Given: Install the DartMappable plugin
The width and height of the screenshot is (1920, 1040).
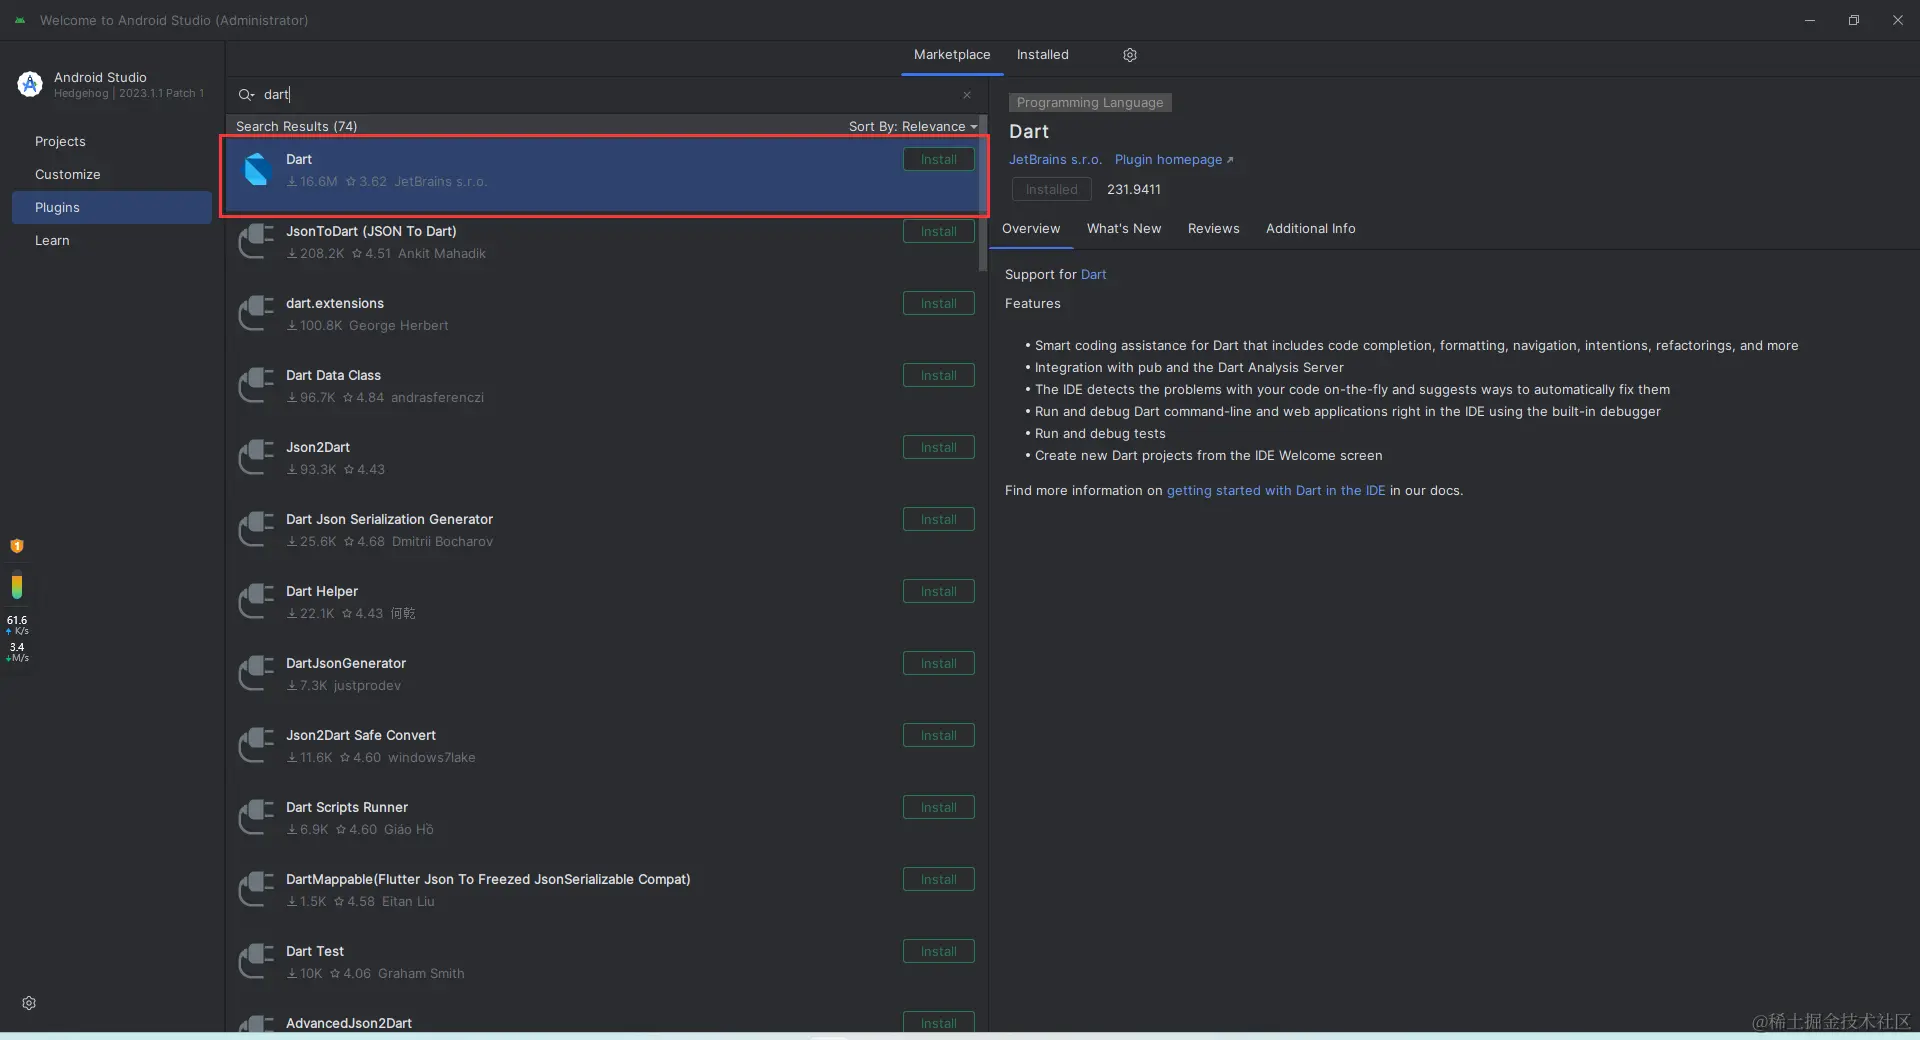Looking at the screenshot, I should 939,879.
